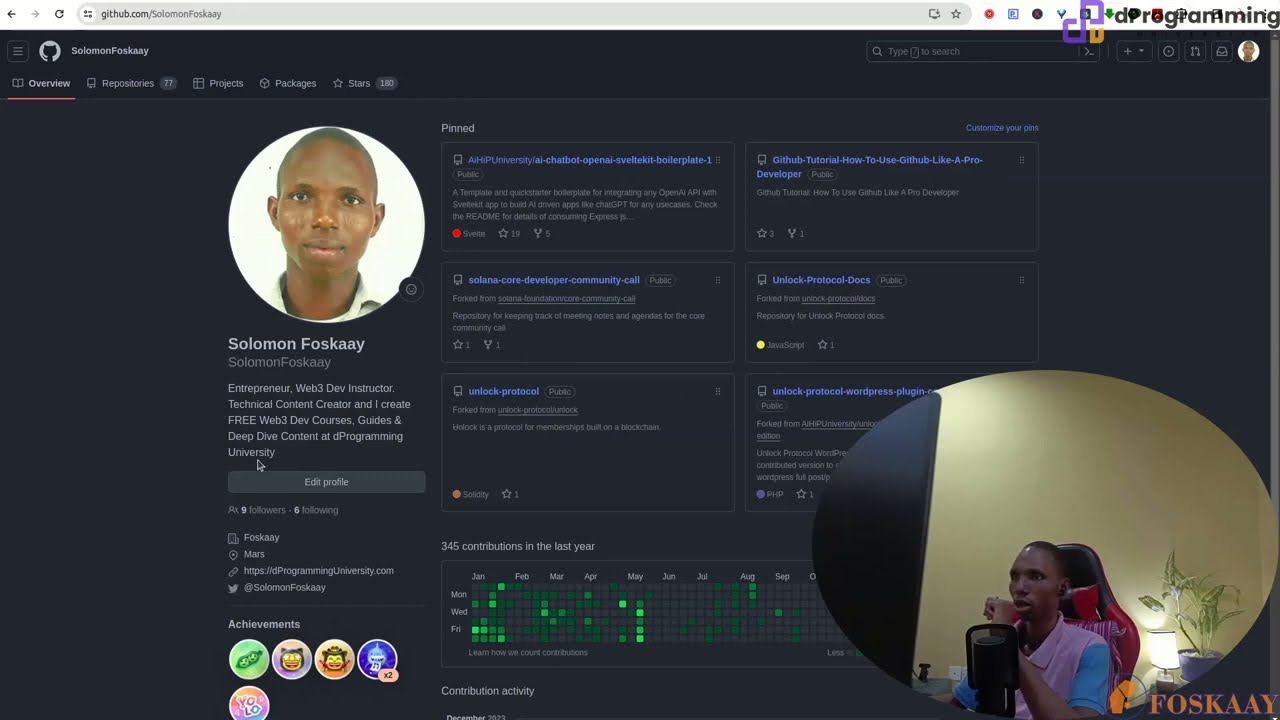
Task: Grab the drag handle on unlock-protocol pin
Action: coord(718,391)
